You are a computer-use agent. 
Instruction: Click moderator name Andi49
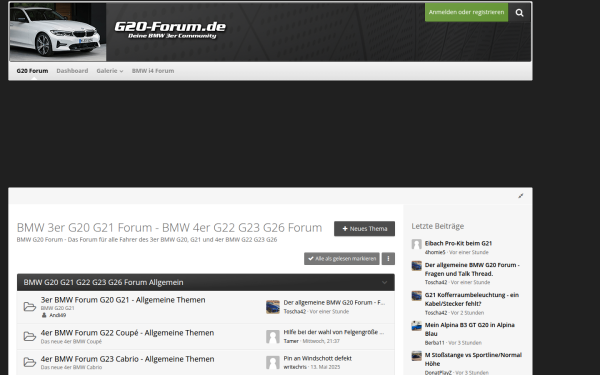tap(57, 315)
